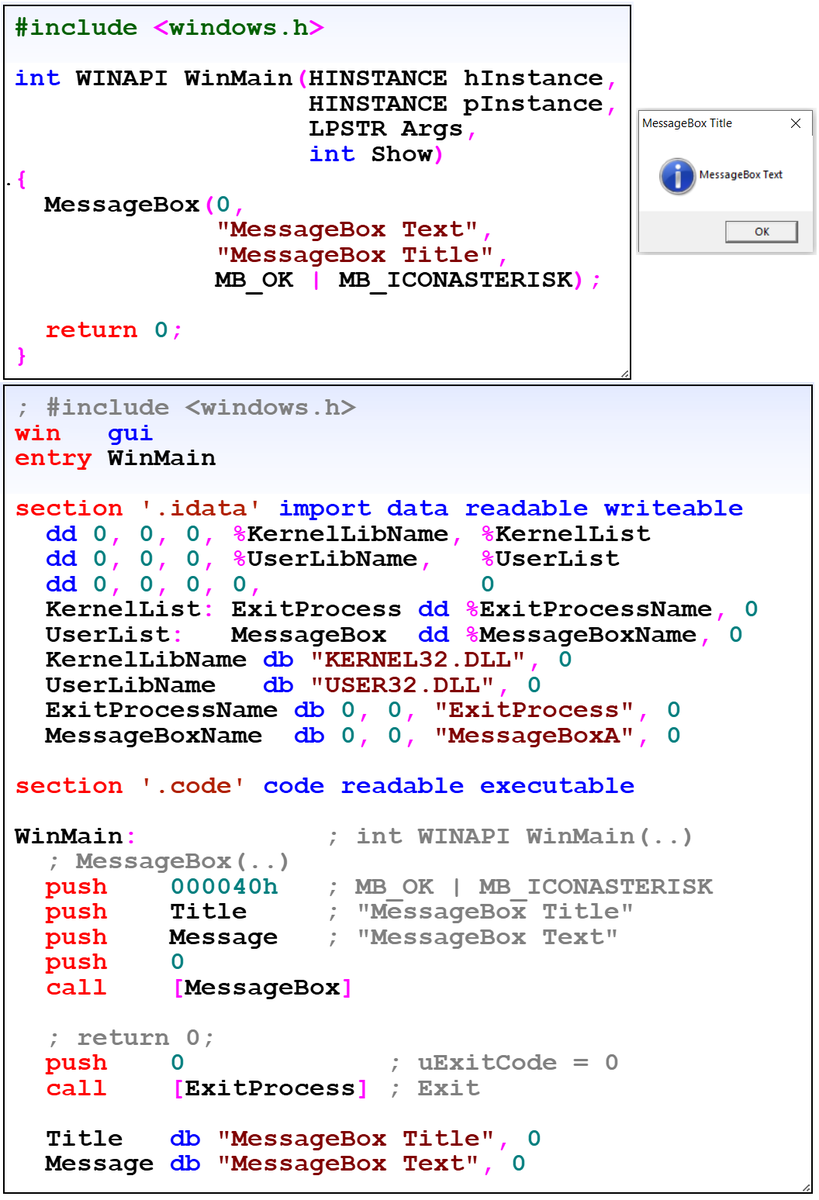Screen dimensions: 819x1200
Task: Click the "MB_OK | MB_ICONASTERISK);" line in C code
Action: tap(408, 281)
